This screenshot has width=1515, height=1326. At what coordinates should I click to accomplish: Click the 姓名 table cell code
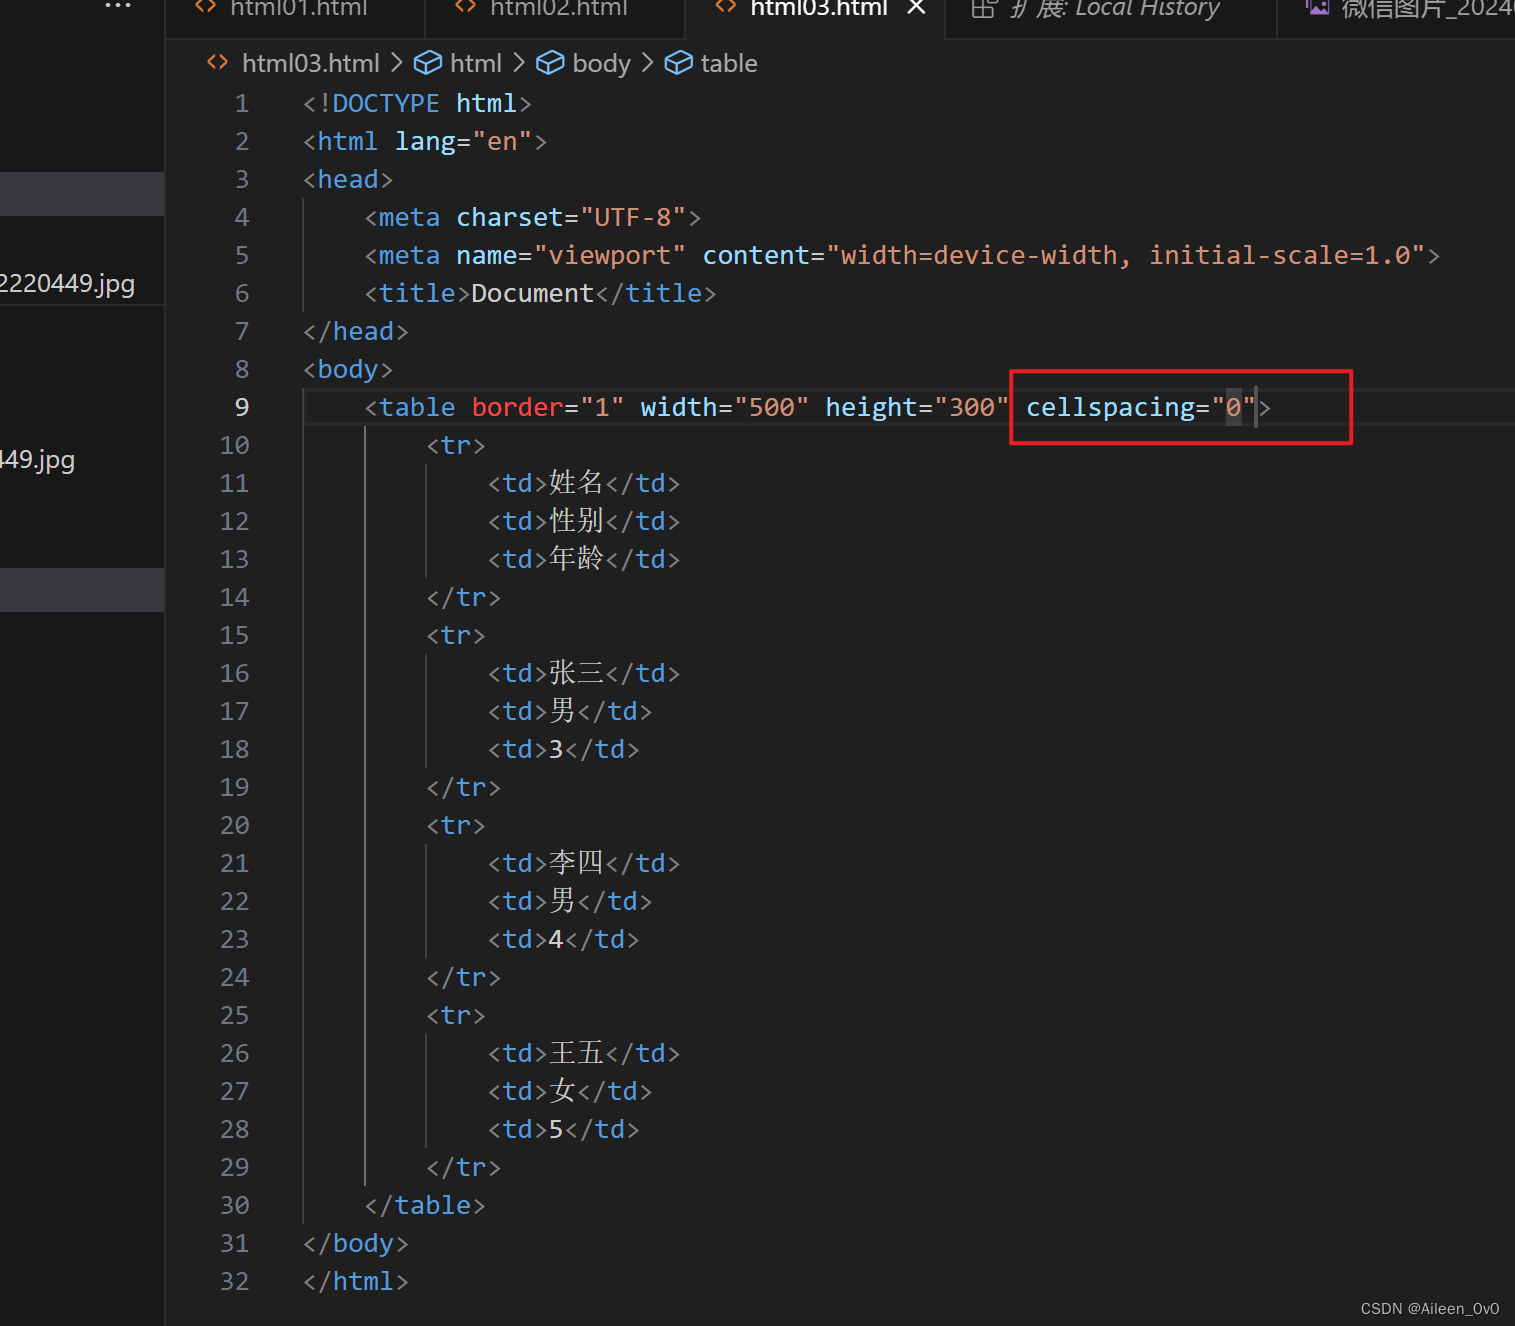(x=584, y=483)
